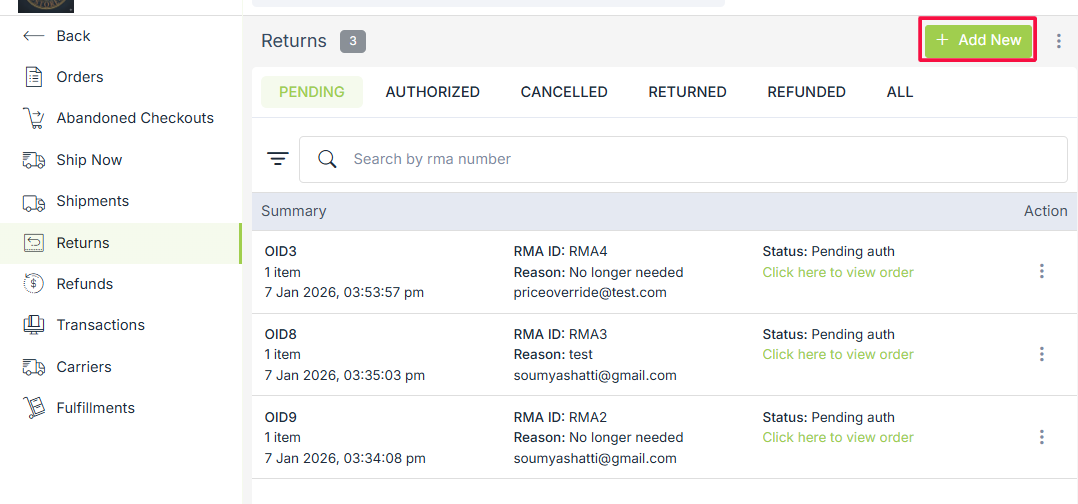The width and height of the screenshot is (1078, 504).
Task: Open action menu for RMA2 row
Action: click(1042, 437)
